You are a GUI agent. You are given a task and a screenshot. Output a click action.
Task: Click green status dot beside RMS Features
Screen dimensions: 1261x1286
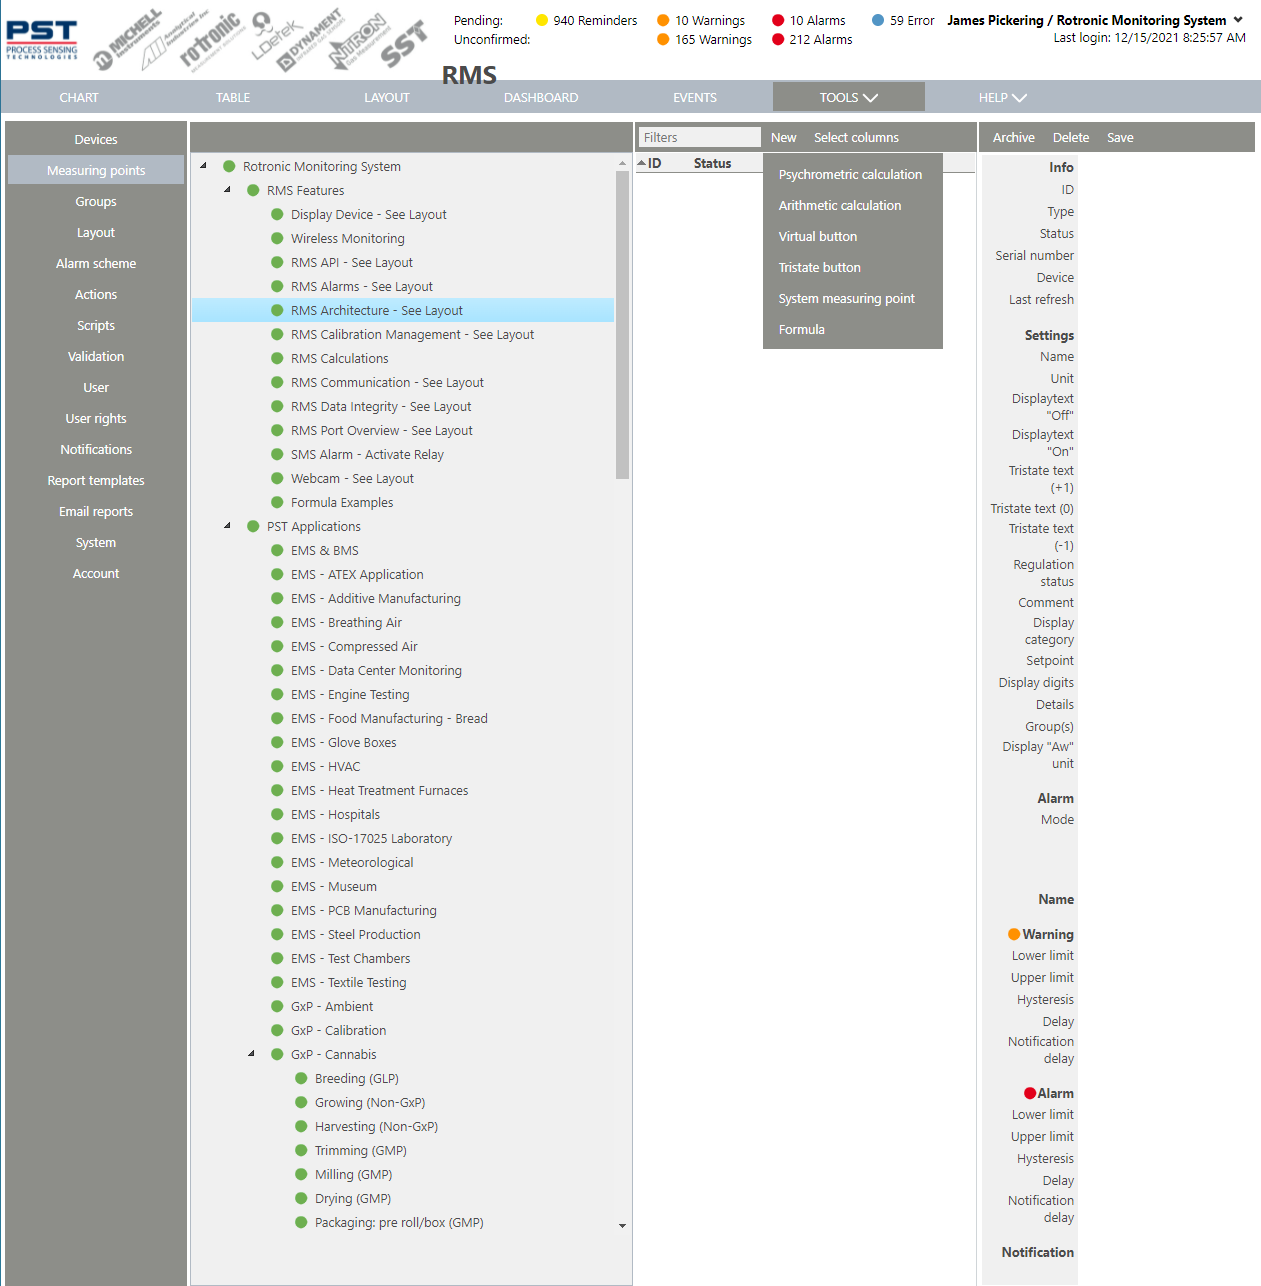[x=253, y=190]
